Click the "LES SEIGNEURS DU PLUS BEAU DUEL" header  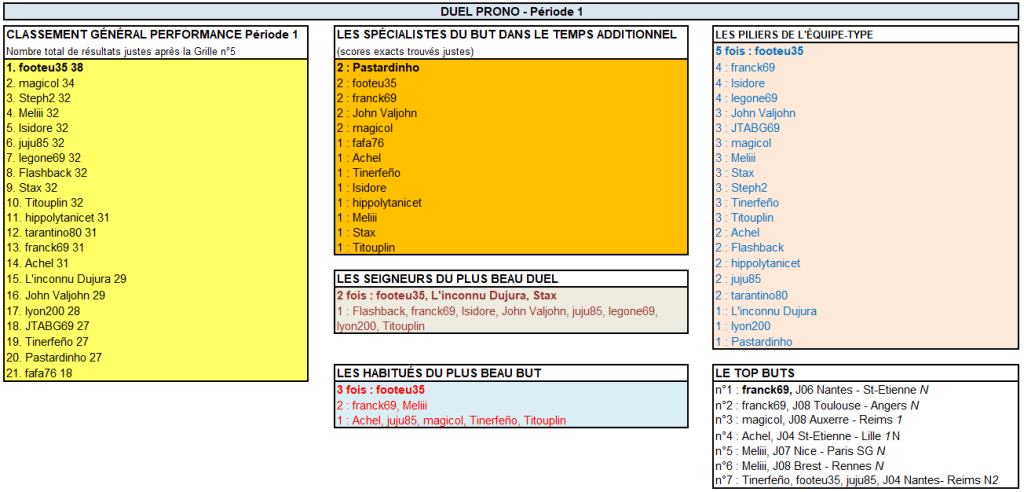point(447,279)
